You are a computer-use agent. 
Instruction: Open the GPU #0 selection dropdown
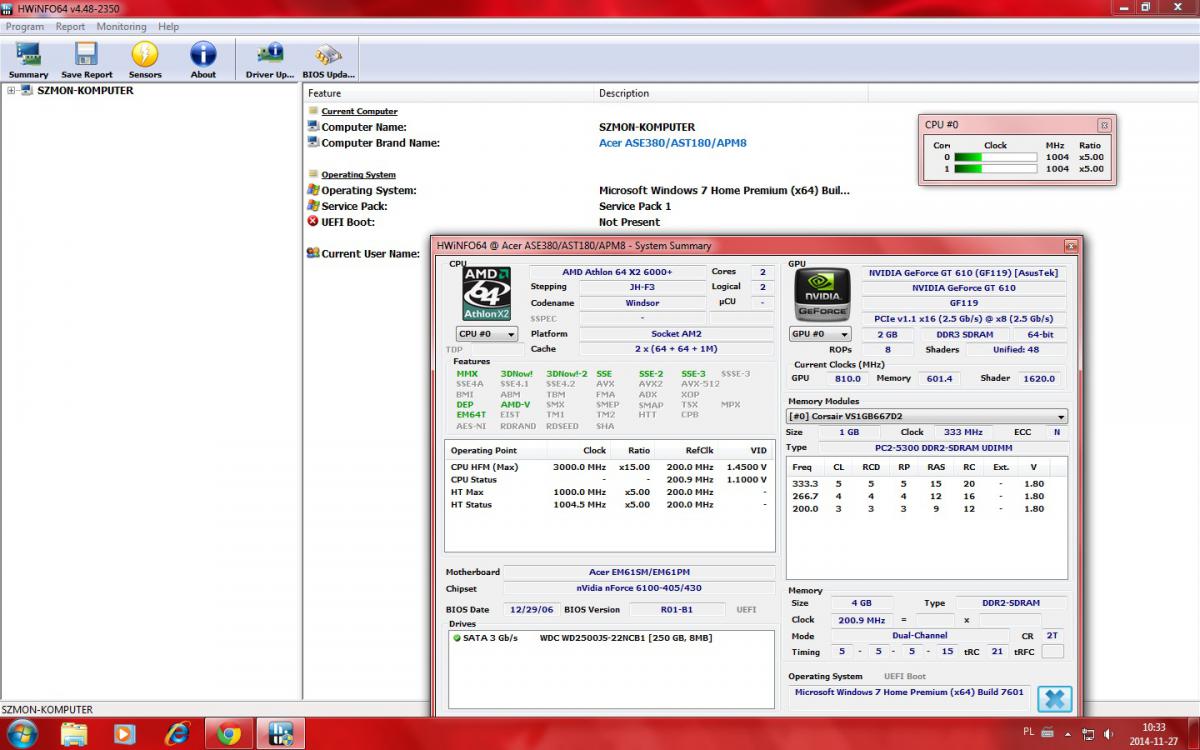(x=820, y=334)
